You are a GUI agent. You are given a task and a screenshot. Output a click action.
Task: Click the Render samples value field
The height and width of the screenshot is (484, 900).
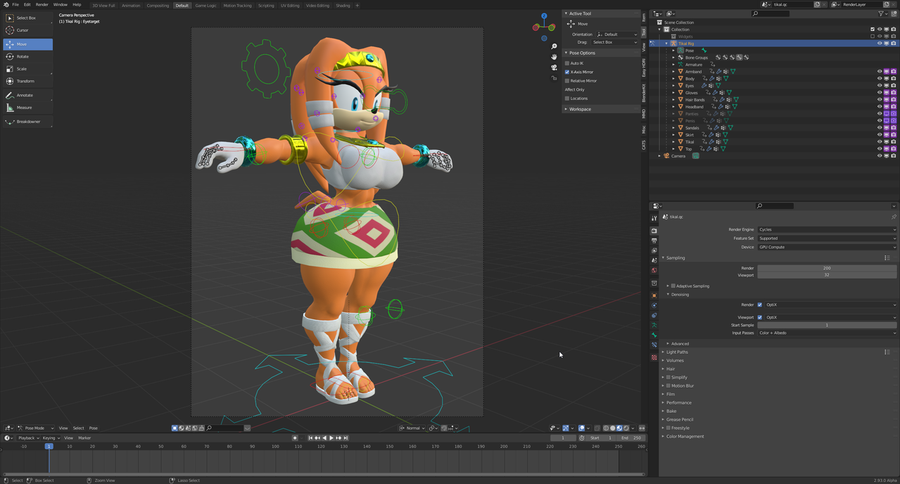[827, 268]
